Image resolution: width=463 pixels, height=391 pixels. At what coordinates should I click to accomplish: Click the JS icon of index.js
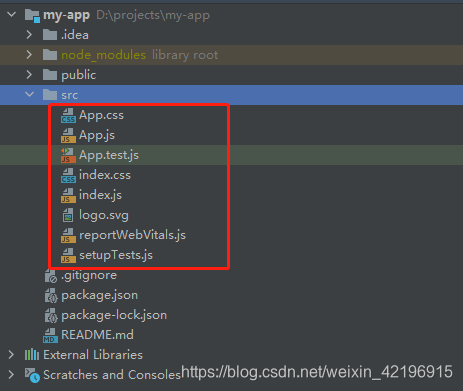click(68, 195)
